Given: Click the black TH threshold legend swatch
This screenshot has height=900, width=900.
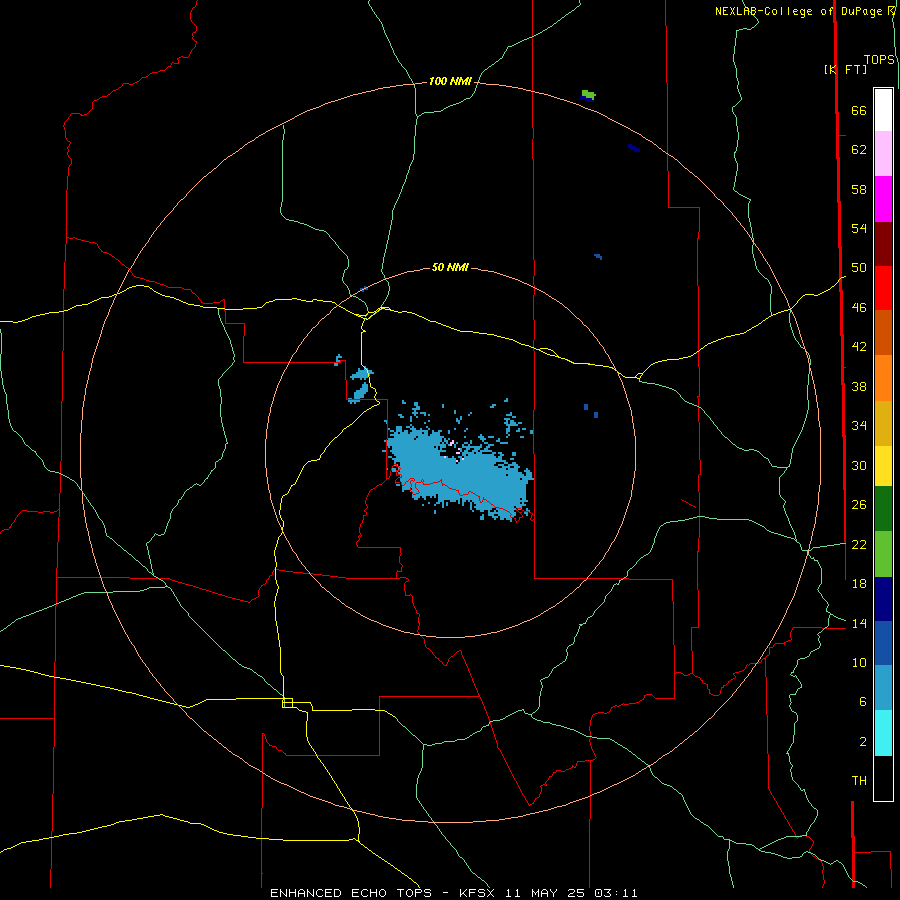Looking at the screenshot, I should [x=883, y=778].
